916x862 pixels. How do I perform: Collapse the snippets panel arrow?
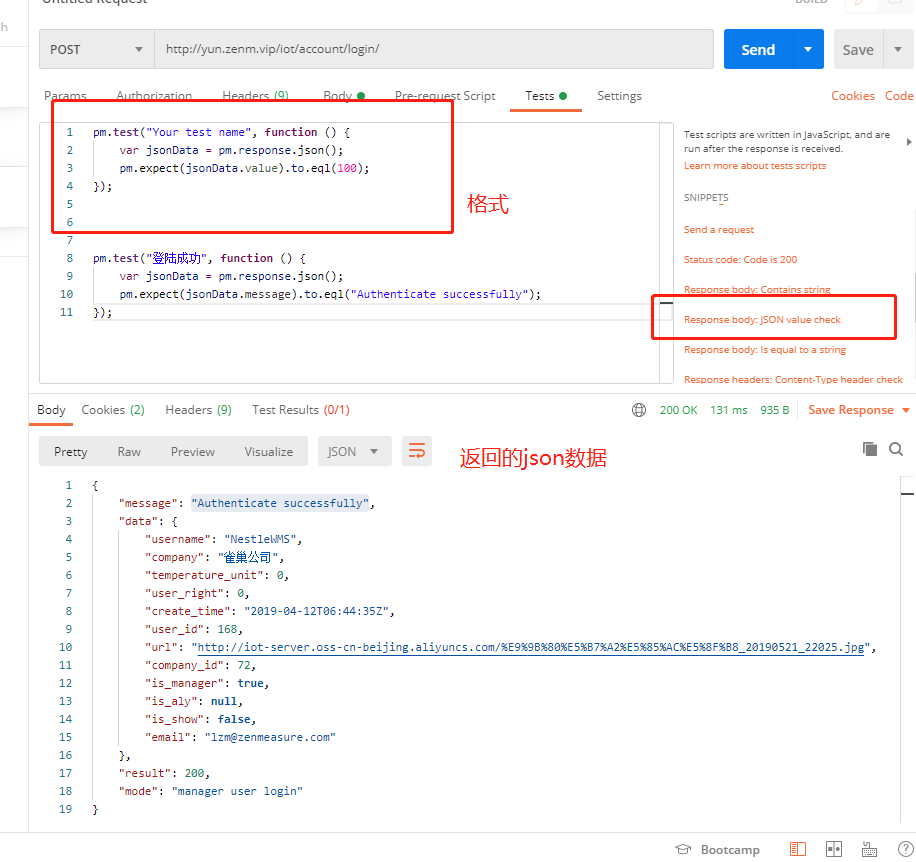(908, 142)
